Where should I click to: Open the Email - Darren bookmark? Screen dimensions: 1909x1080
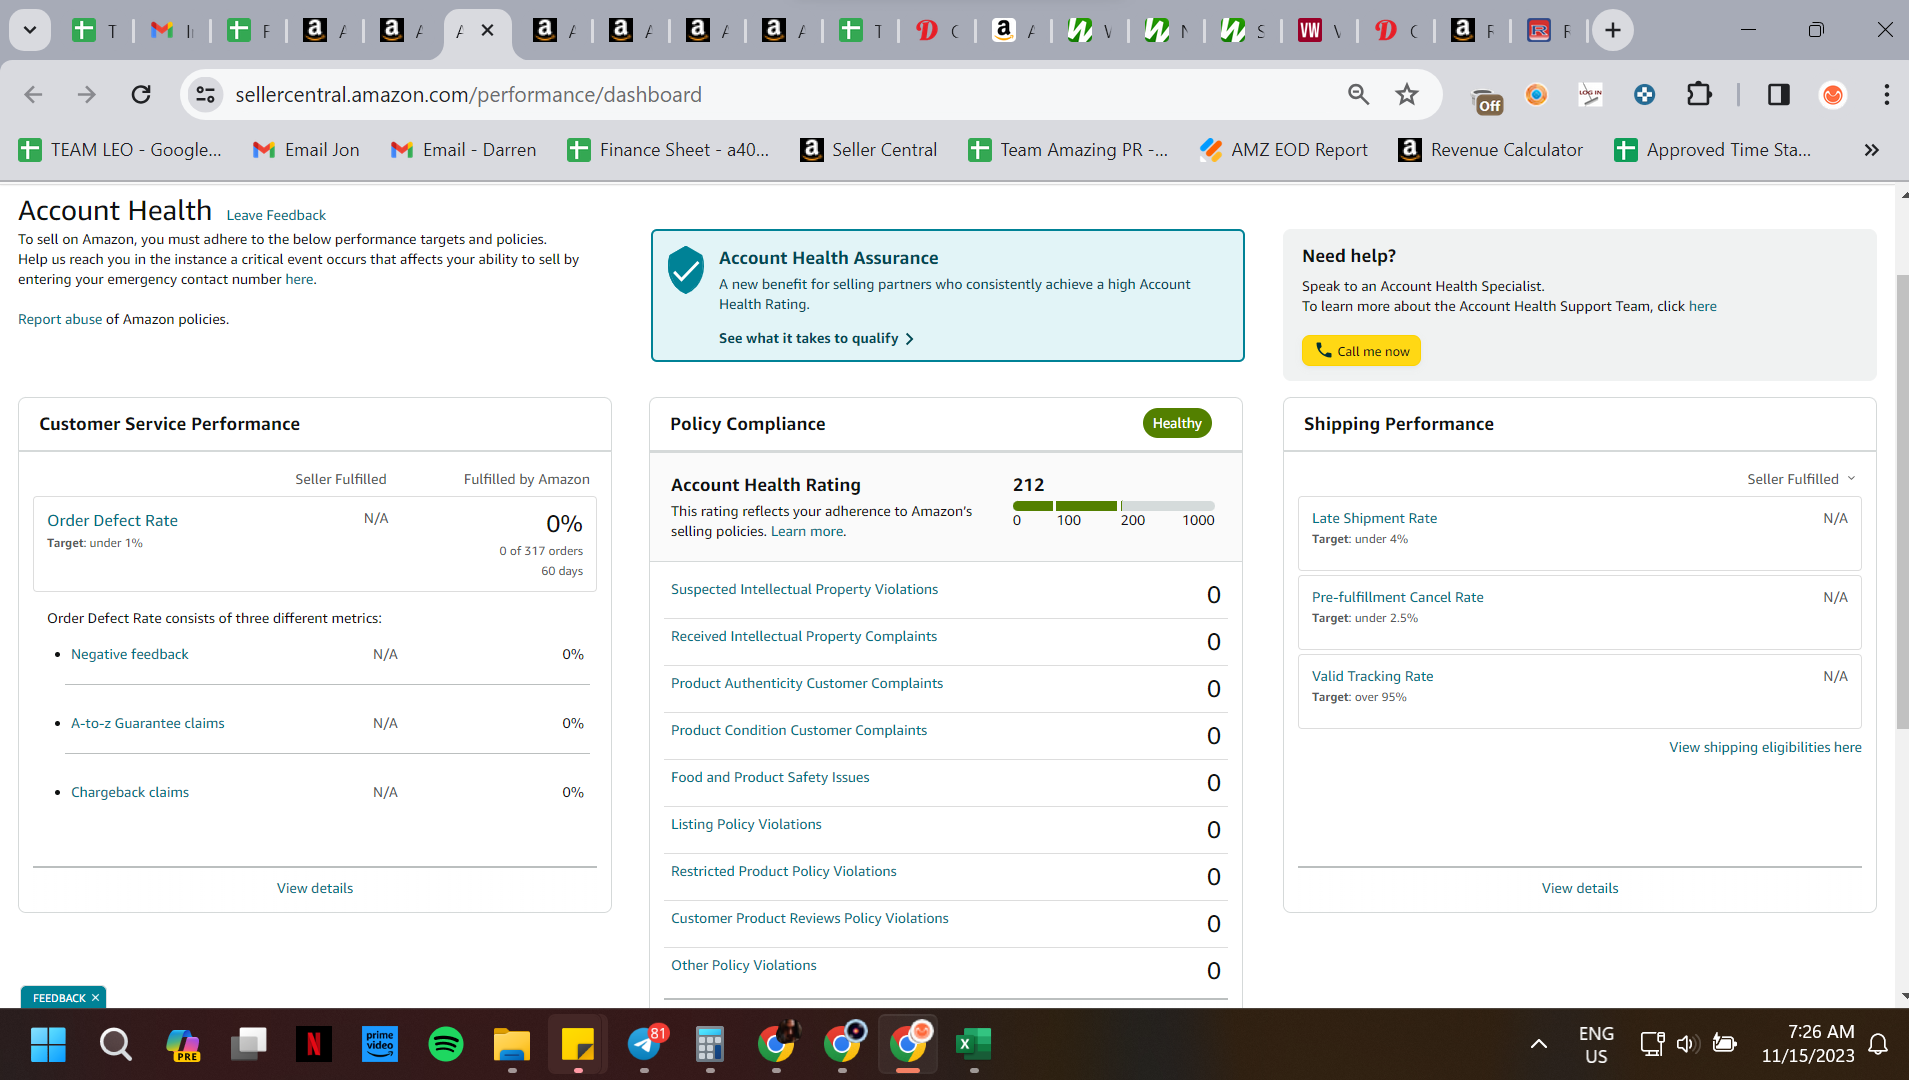[463, 150]
